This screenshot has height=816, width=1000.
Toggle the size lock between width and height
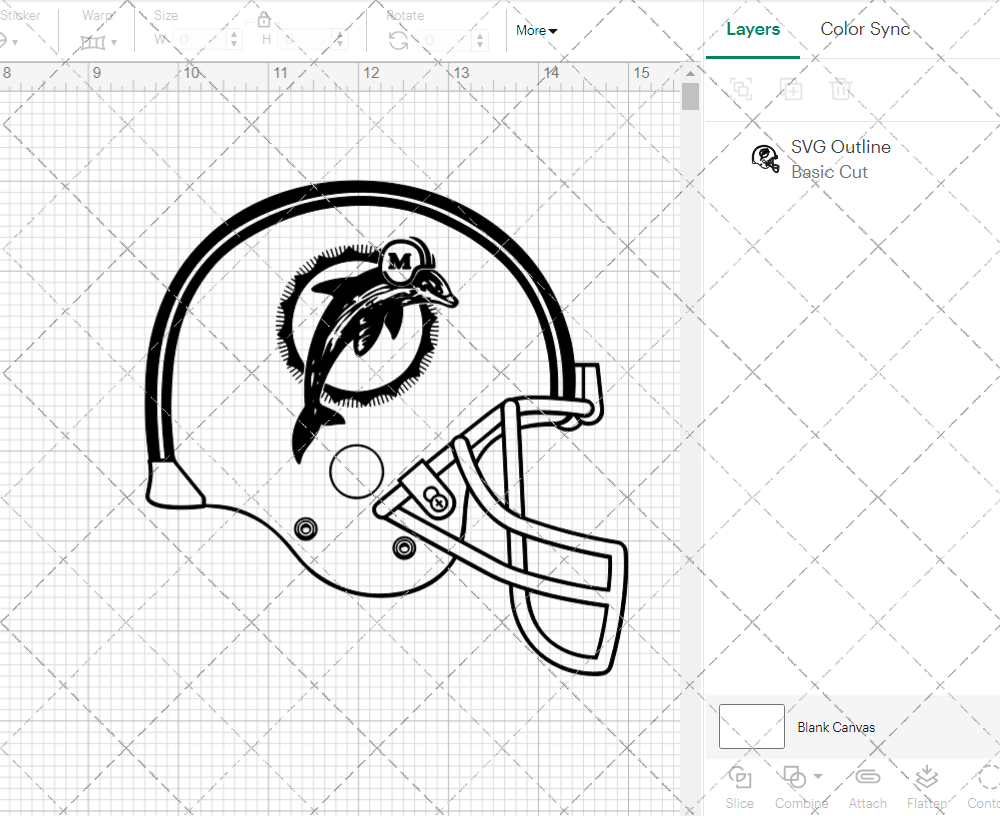264,19
